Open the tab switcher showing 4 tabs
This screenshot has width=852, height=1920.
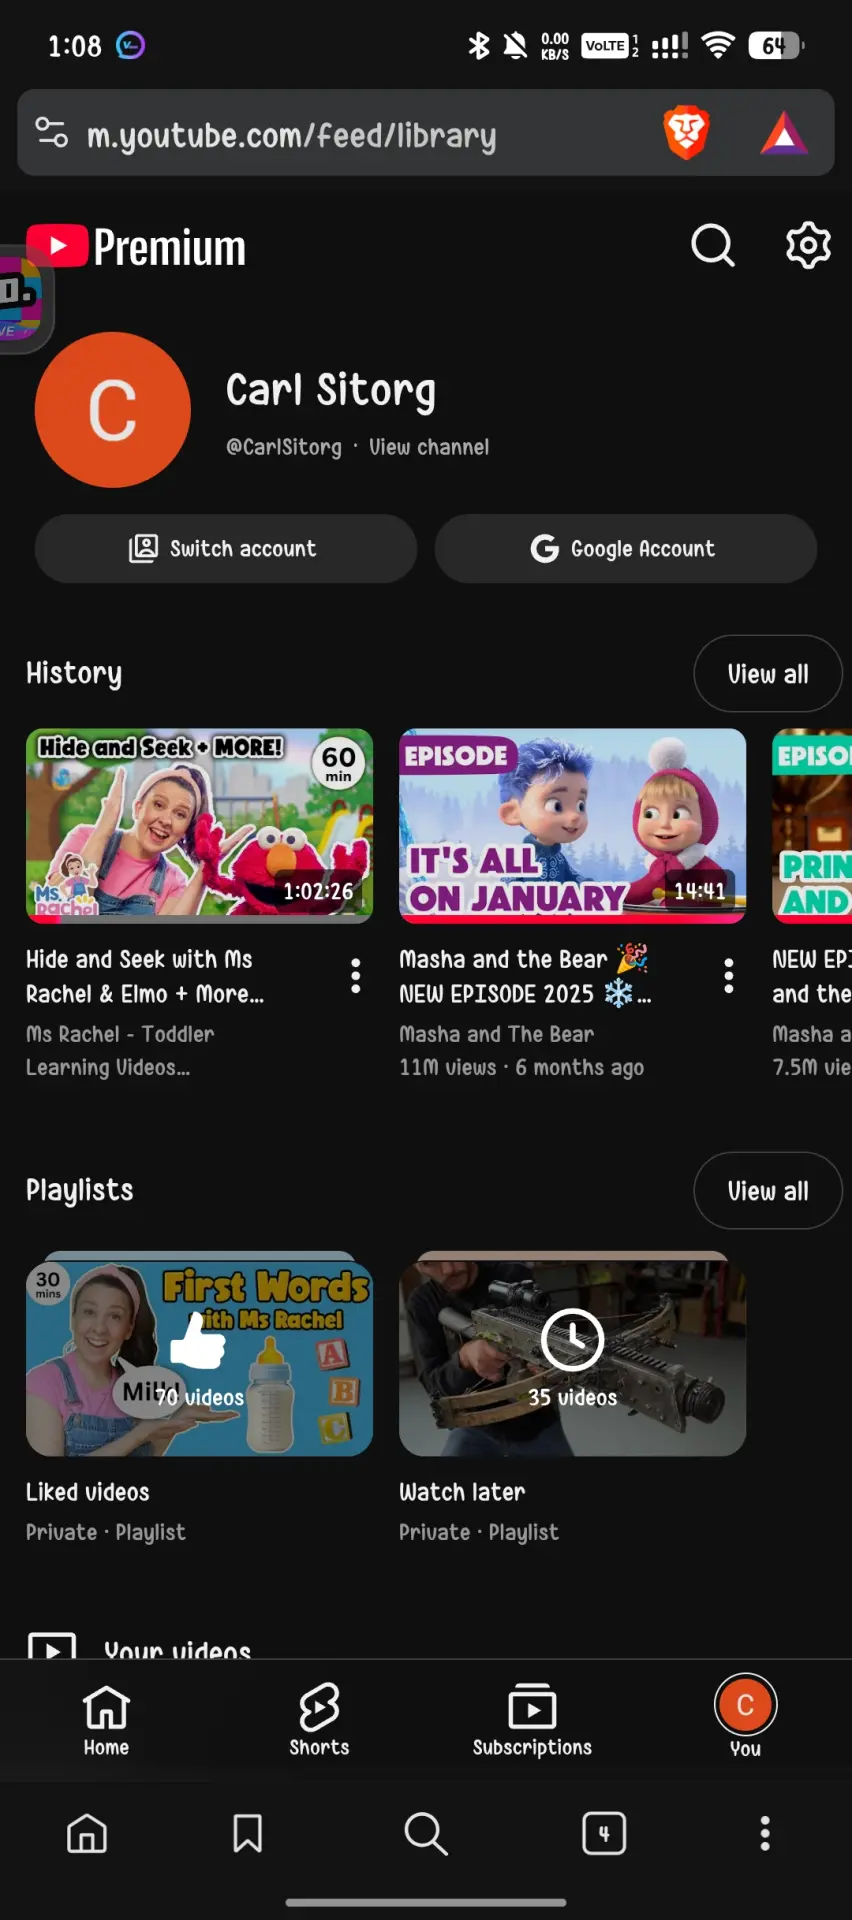click(604, 1833)
